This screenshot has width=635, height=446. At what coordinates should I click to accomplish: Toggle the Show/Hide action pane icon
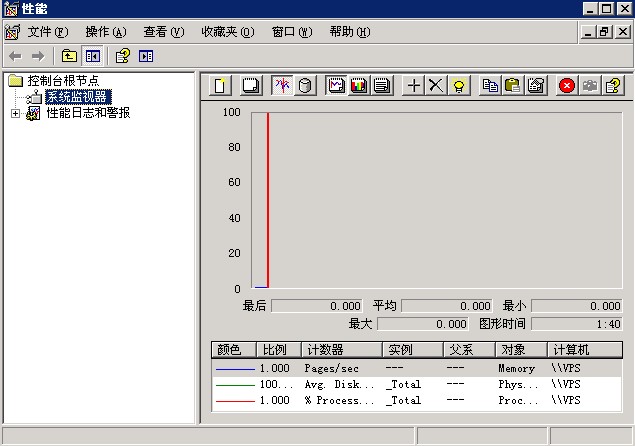click(x=146, y=56)
